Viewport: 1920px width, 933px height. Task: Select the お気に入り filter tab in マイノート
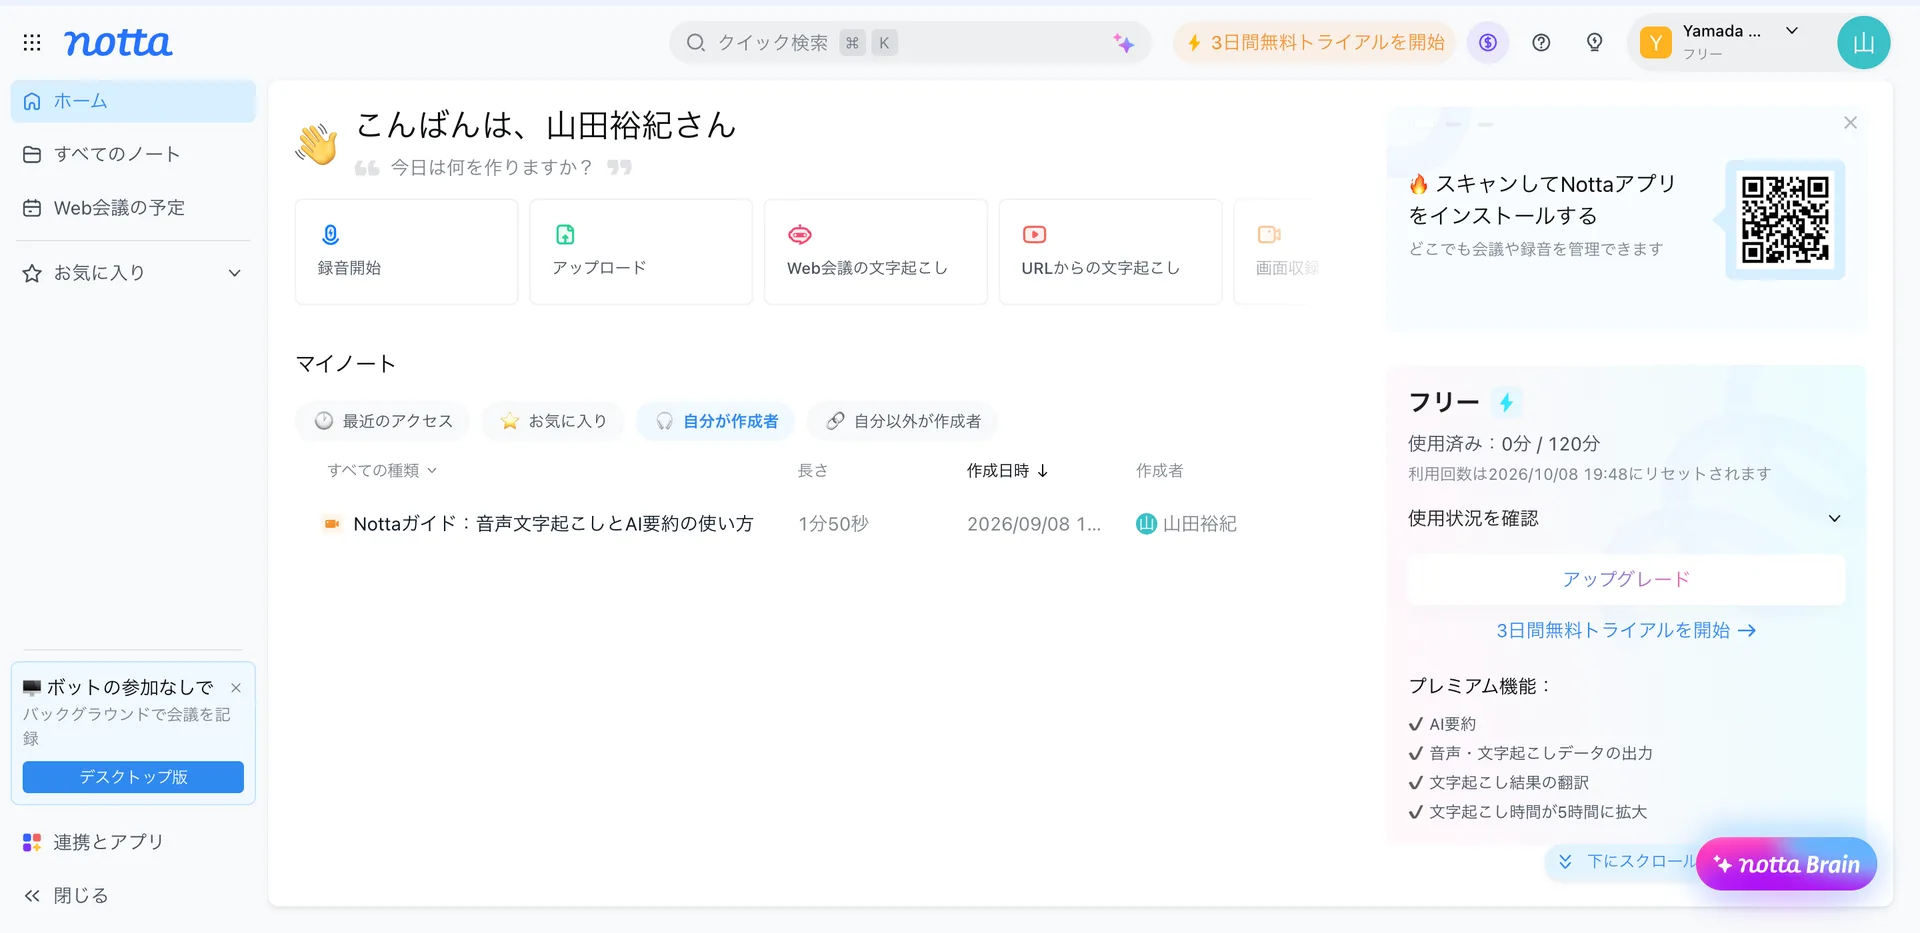(x=554, y=421)
